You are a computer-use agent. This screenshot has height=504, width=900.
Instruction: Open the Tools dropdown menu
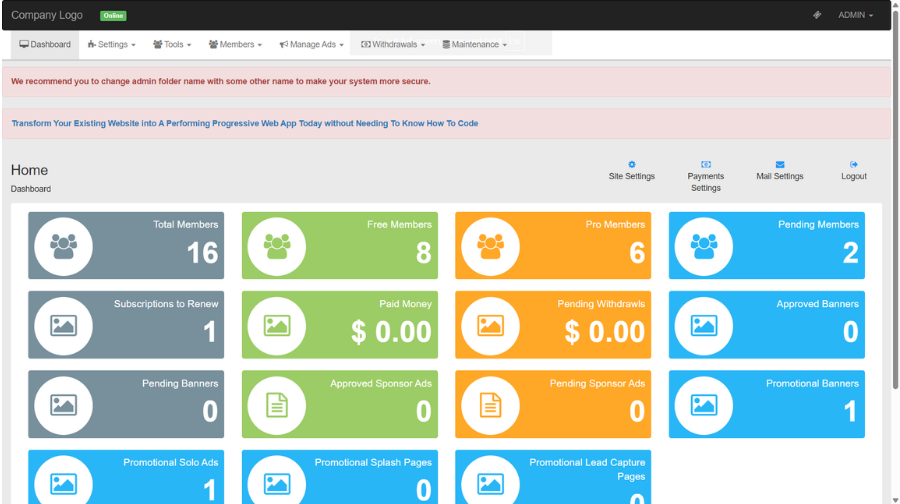pyautogui.click(x=172, y=44)
